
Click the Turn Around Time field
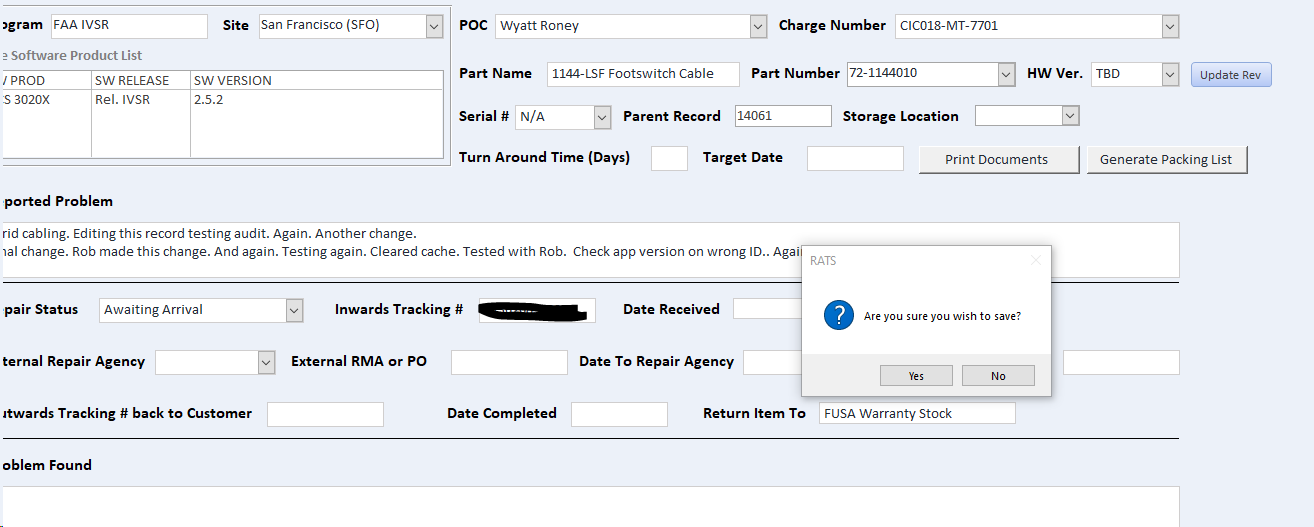click(669, 158)
